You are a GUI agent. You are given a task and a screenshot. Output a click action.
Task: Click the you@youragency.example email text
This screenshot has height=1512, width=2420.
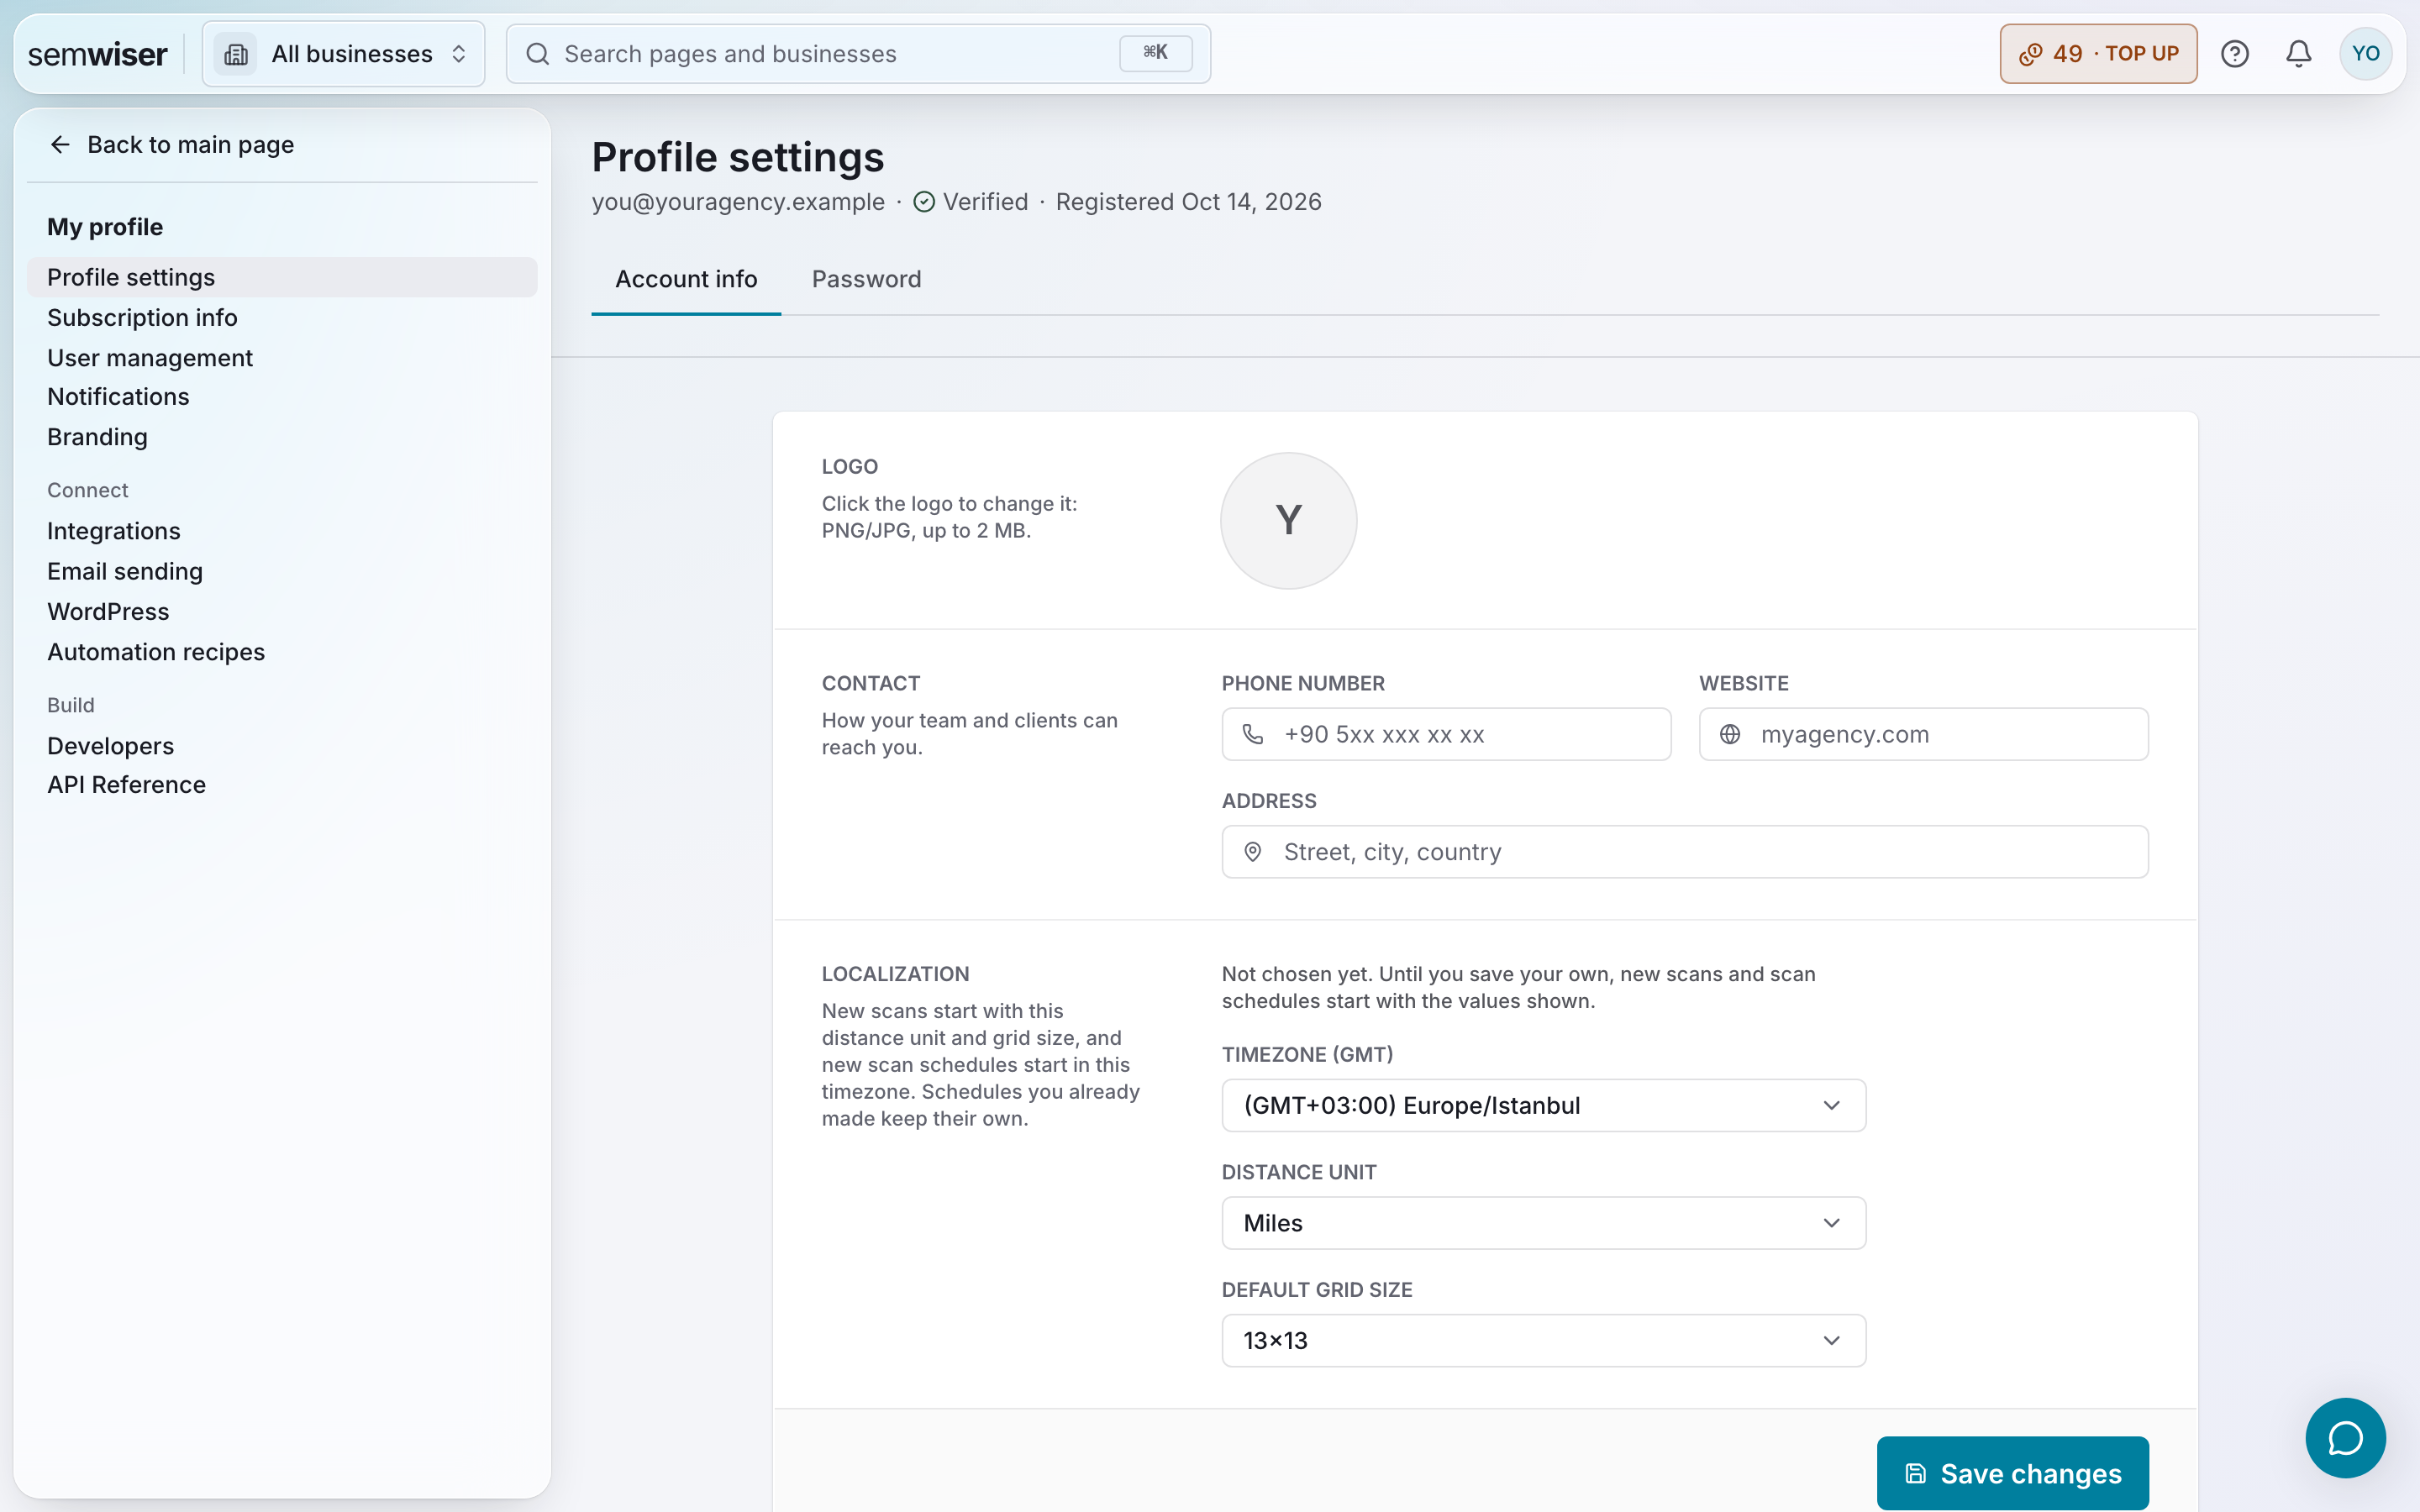tap(738, 202)
